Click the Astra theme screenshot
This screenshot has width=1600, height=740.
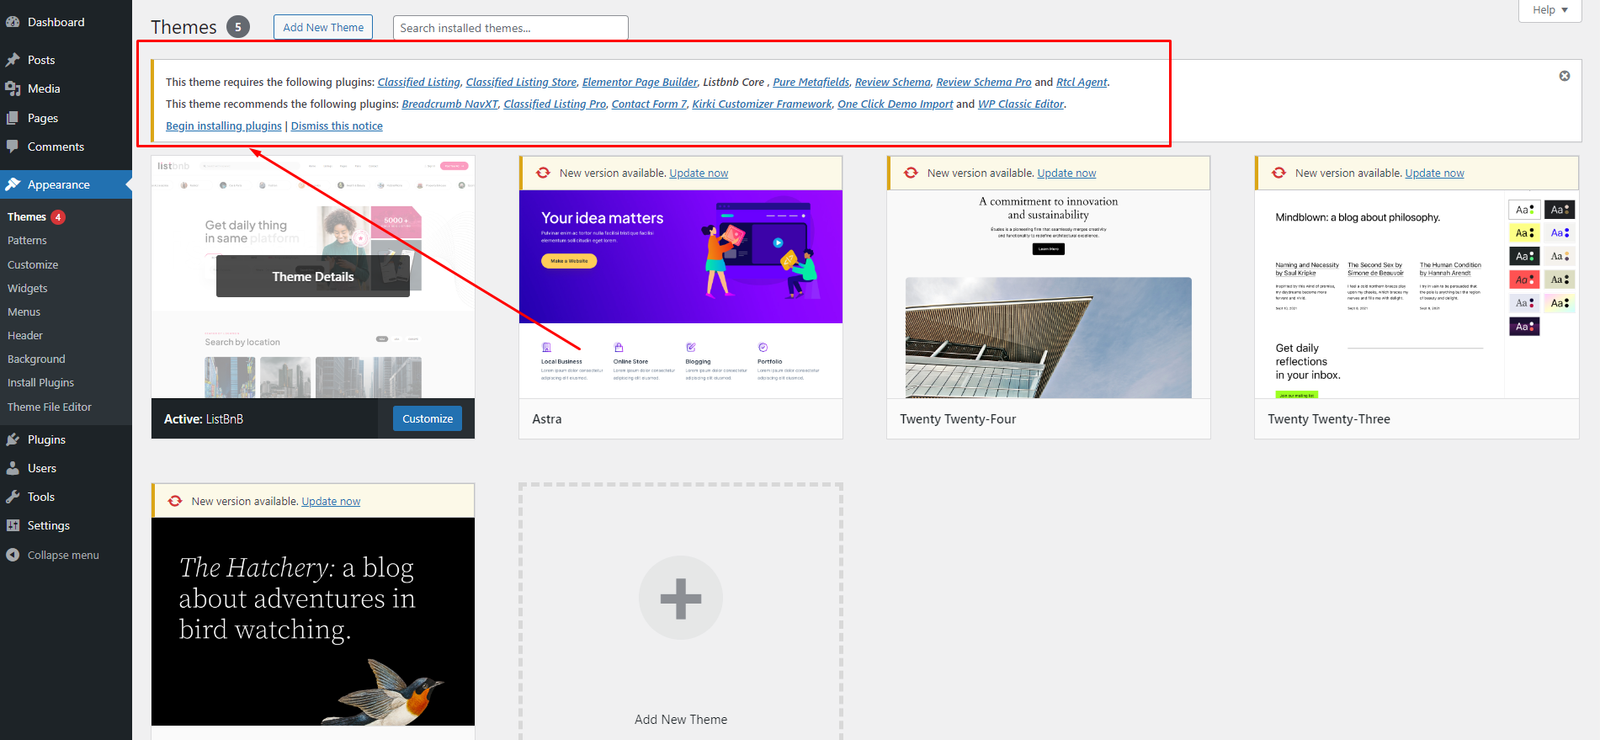click(x=681, y=294)
